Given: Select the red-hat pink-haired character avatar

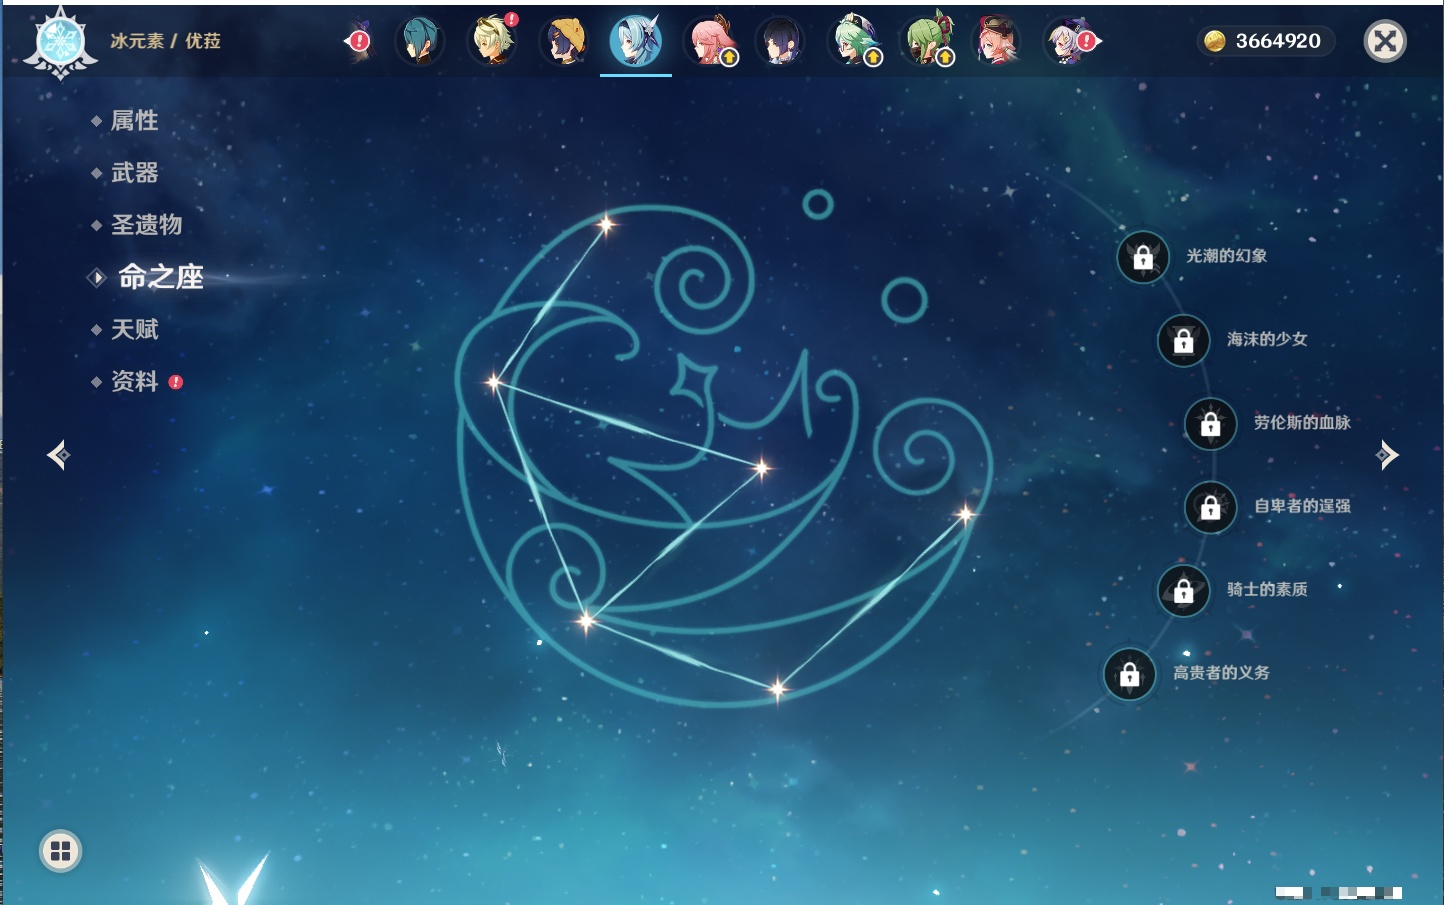Looking at the screenshot, I should 997,41.
